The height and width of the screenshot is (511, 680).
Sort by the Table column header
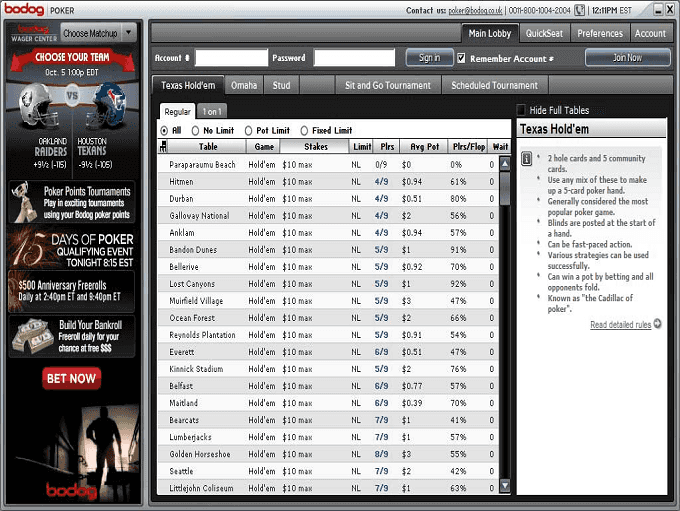click(x=208, y=147)
